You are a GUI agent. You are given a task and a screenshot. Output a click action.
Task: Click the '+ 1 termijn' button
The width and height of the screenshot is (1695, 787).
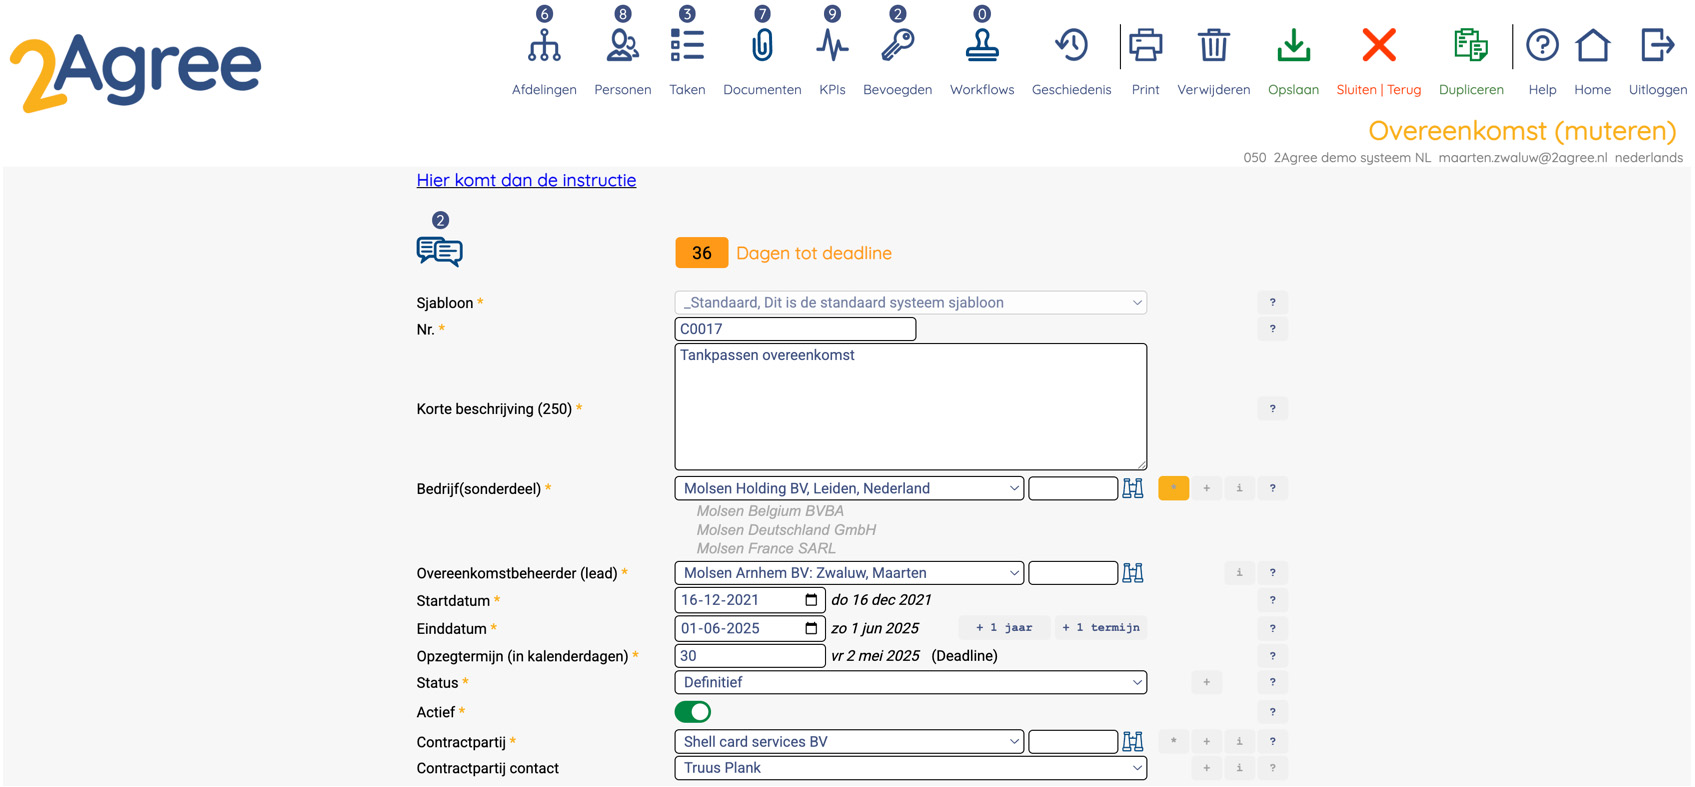pos(1100,627)
